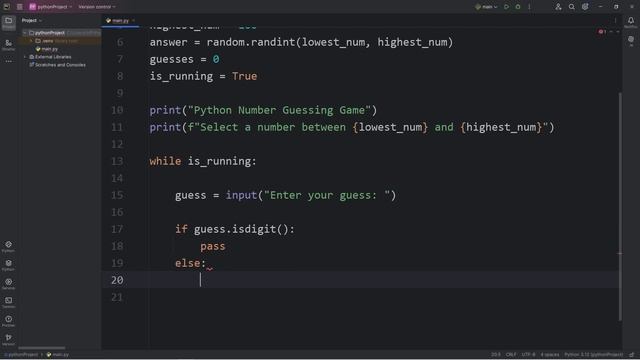The height and width of the screenshot is (360, 640).
Task: Open Code With Me icon
Action: pos(558,7)
